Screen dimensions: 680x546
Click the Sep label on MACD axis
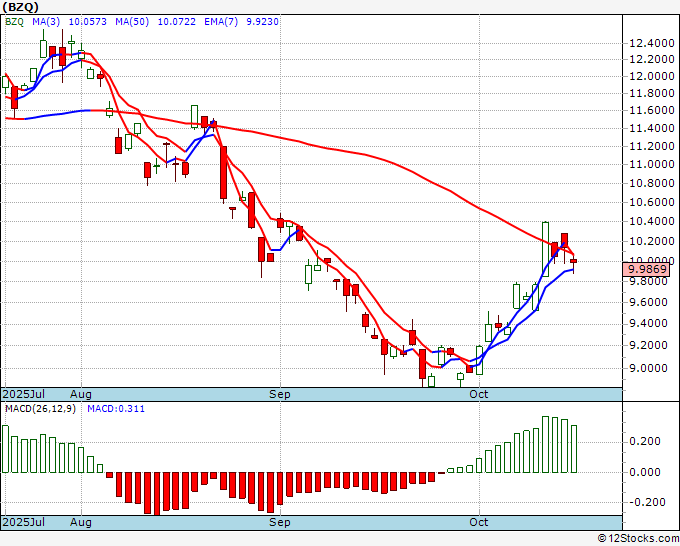[x=280, y=522]
